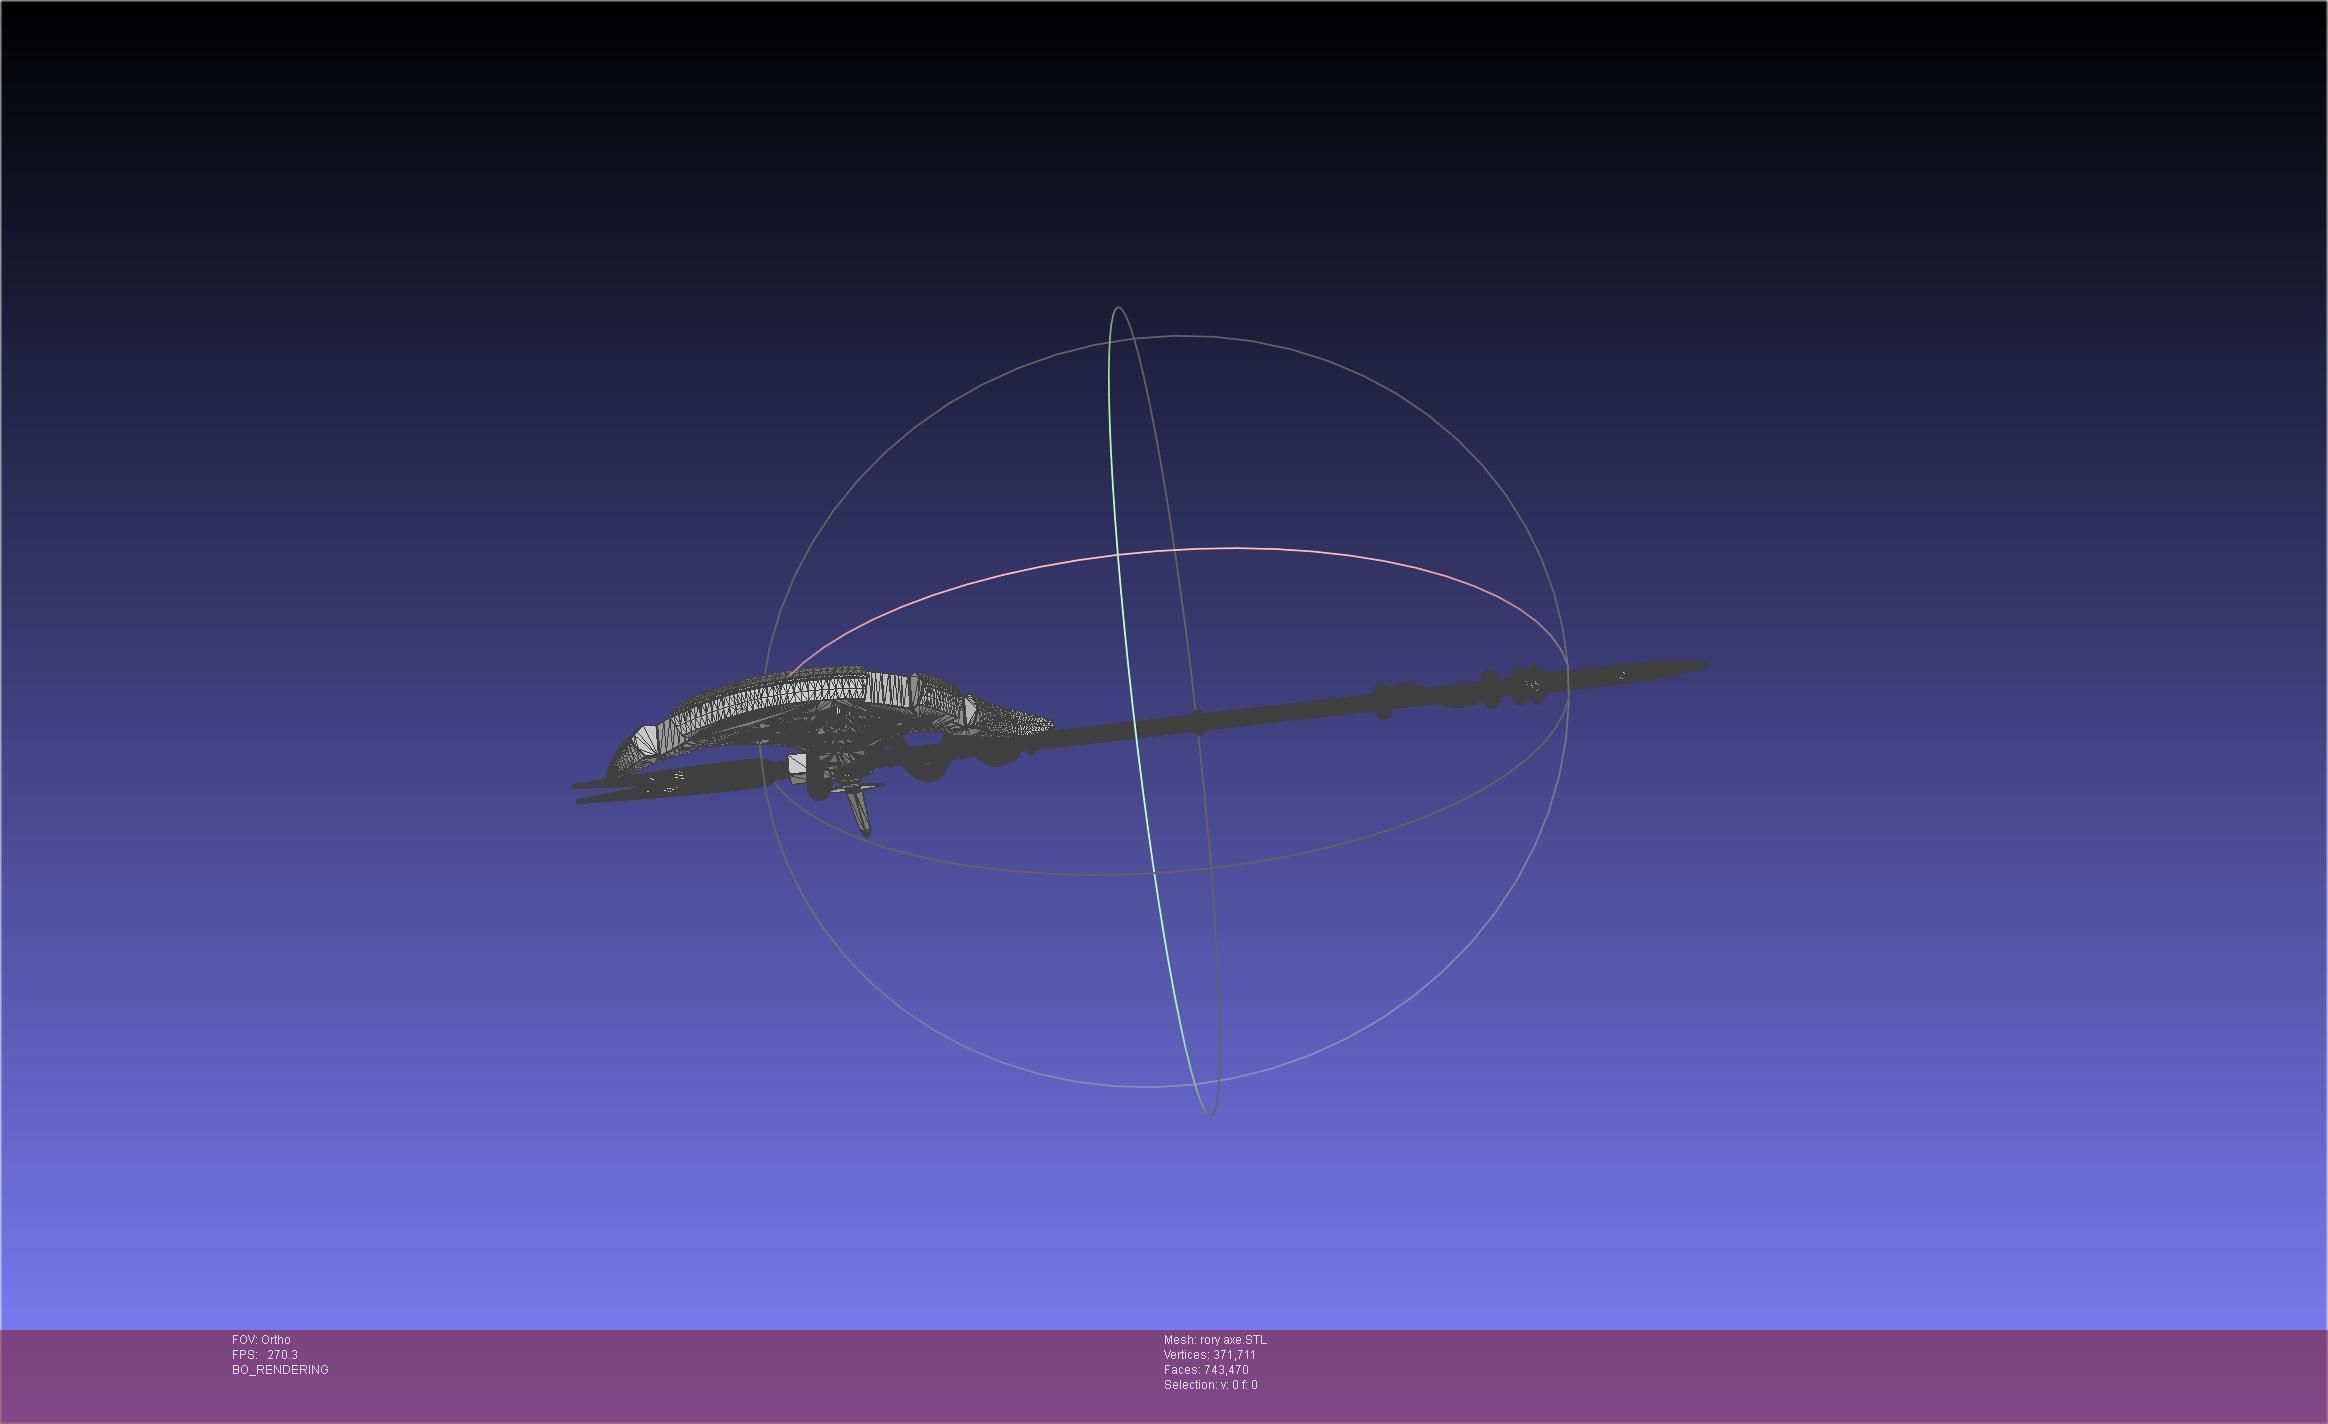The width and height of the screenshot is (2328, 1424).
Task: Click the curved hook near axe head
Action: click(928, 766)
